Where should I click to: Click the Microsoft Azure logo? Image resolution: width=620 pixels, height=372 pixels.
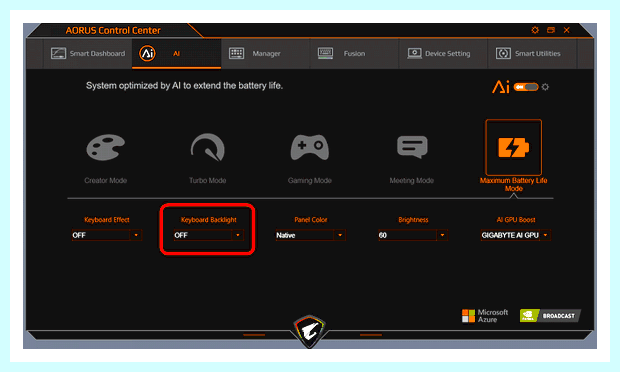click(485, 316)
